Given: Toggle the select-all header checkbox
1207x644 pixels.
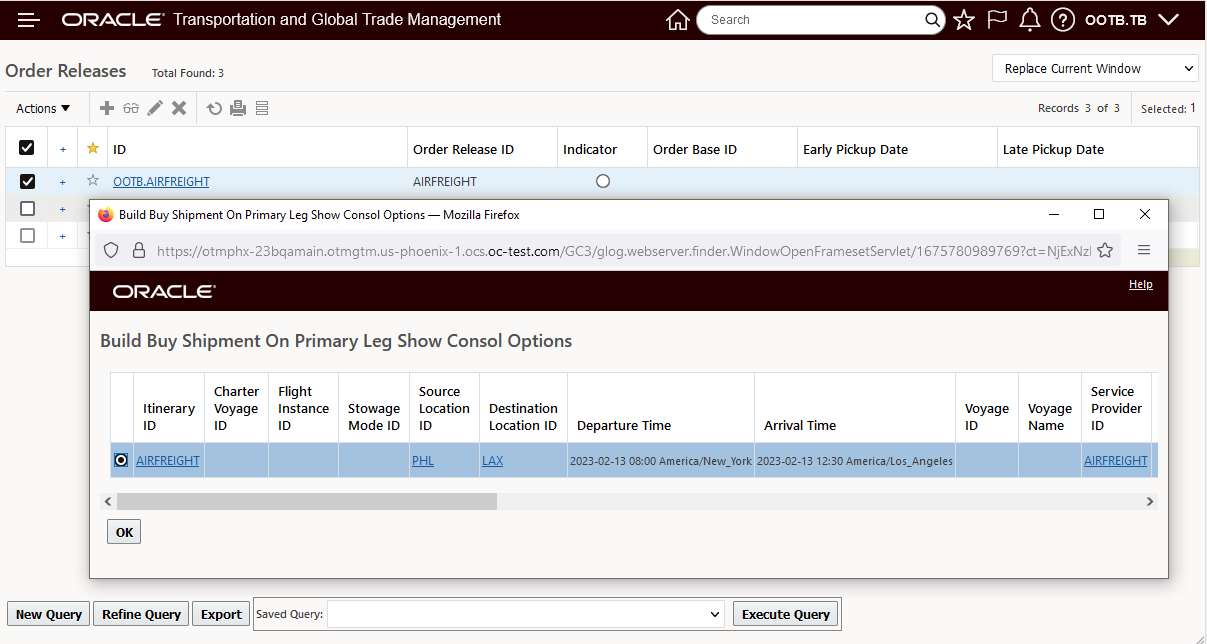Looking at the screenshot, I should [x=27, y=148].
